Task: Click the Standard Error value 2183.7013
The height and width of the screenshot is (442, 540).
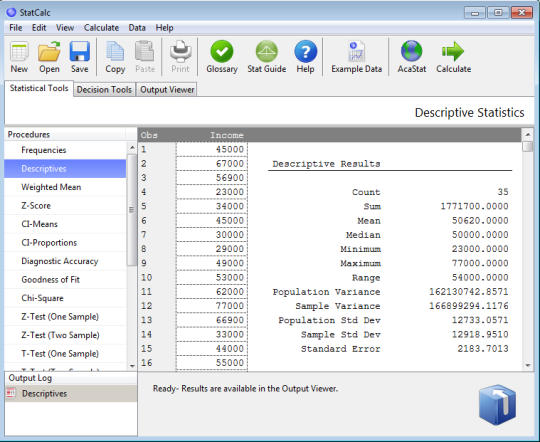Action: click(x=482, y=349)
